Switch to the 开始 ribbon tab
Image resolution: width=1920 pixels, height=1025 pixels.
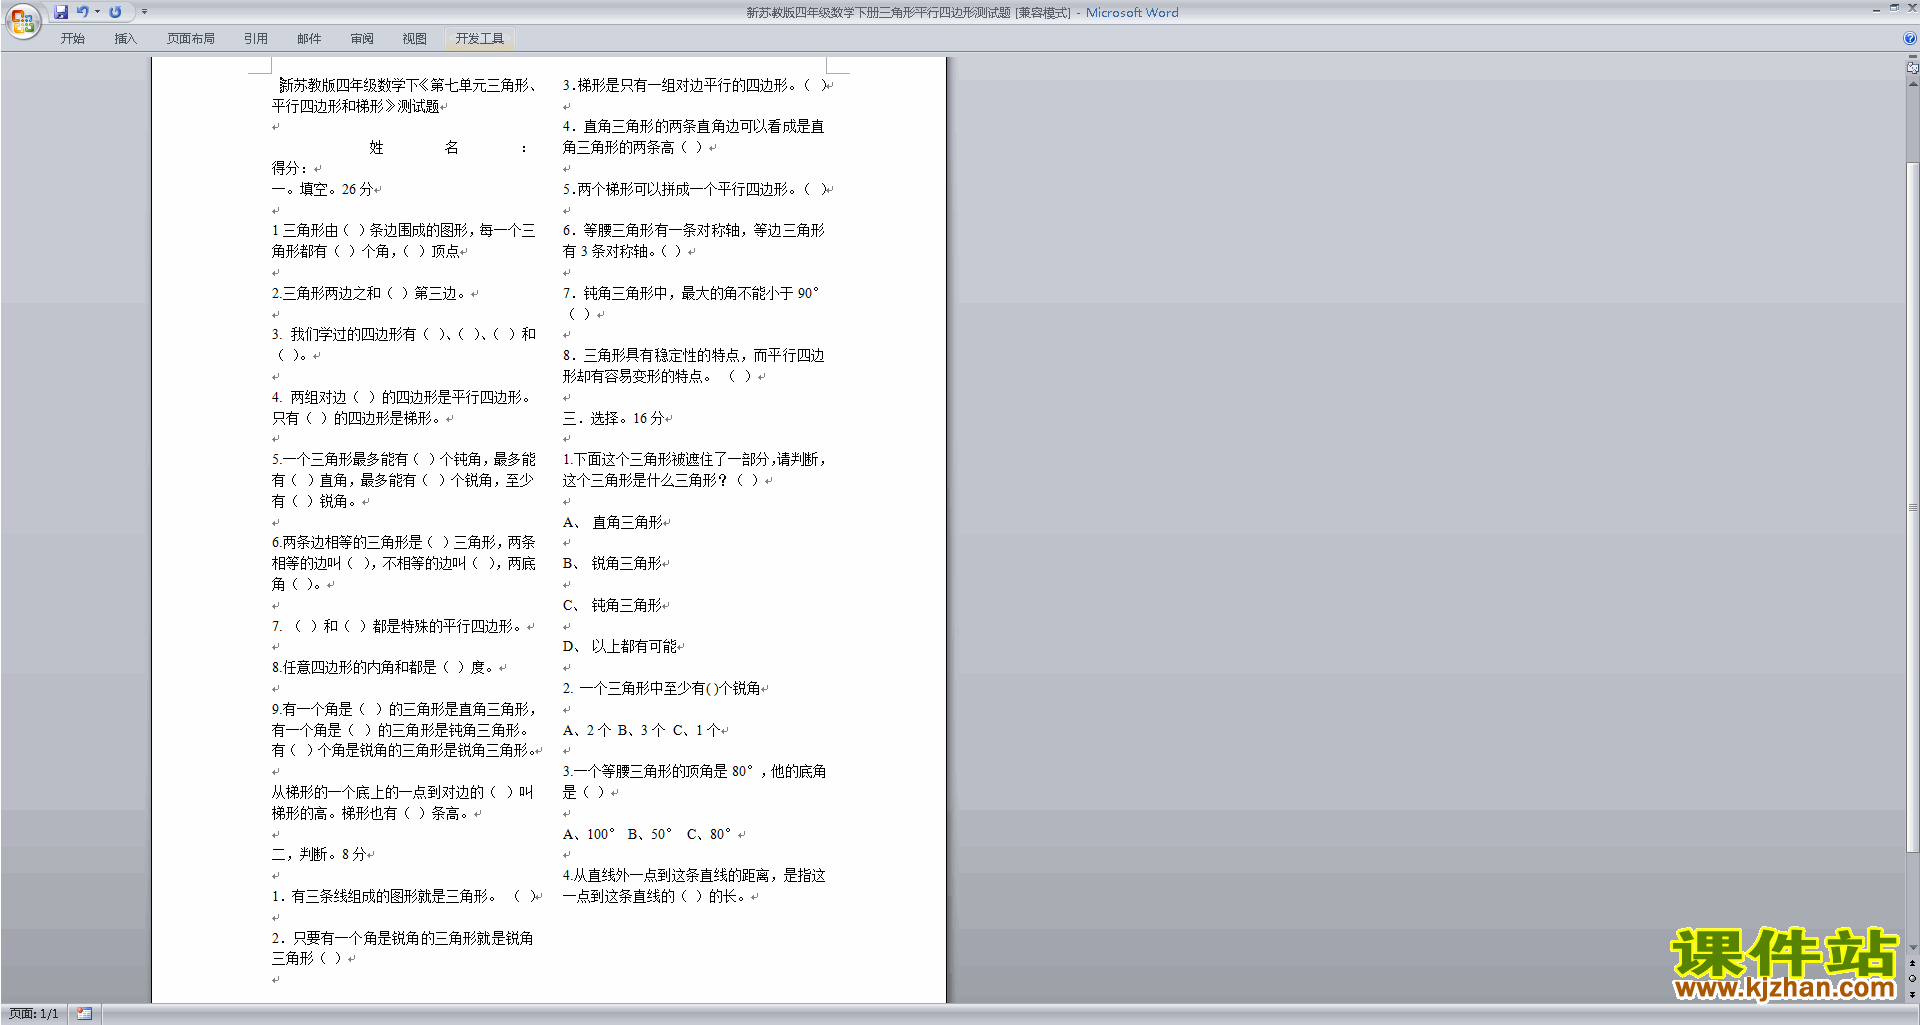[x=73, y=39]
